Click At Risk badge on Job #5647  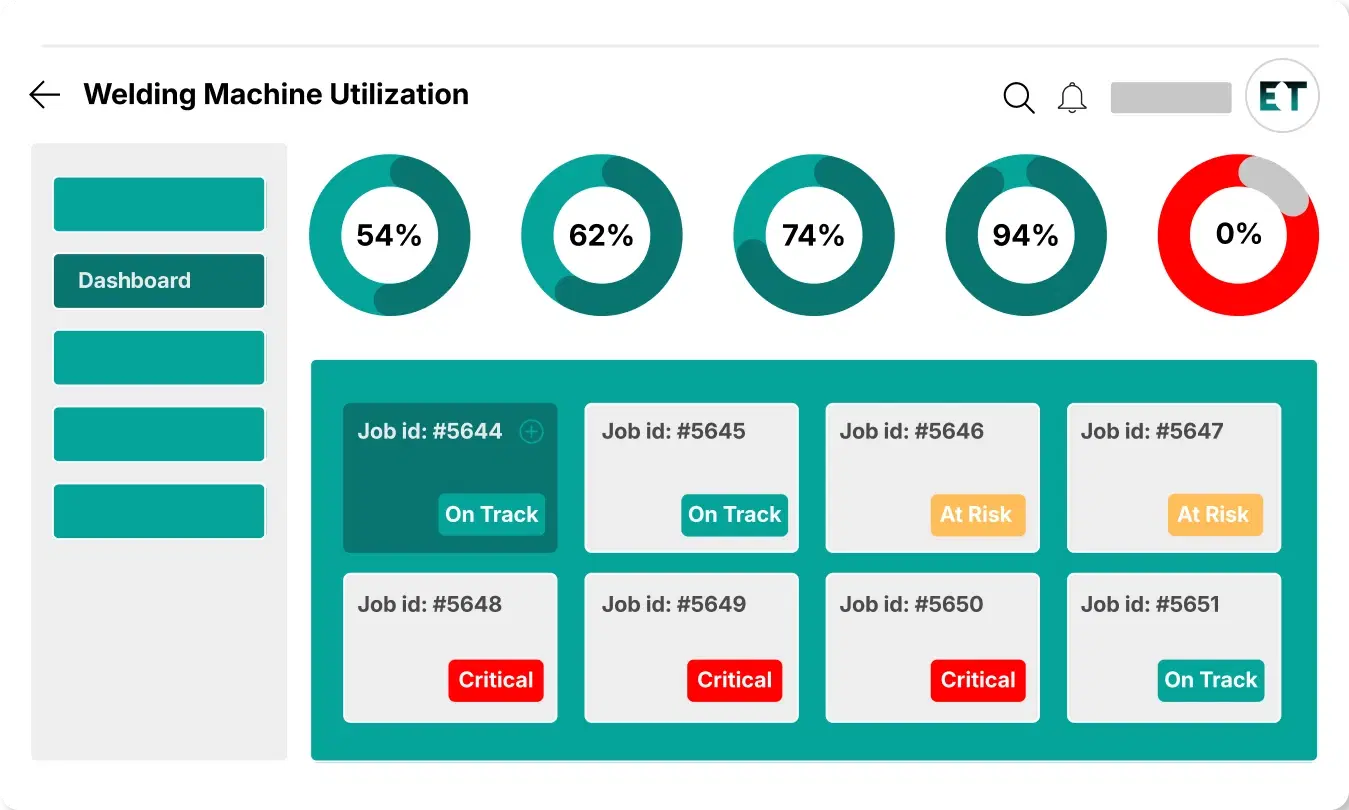pyautogui.click(x=1214, y=515)
